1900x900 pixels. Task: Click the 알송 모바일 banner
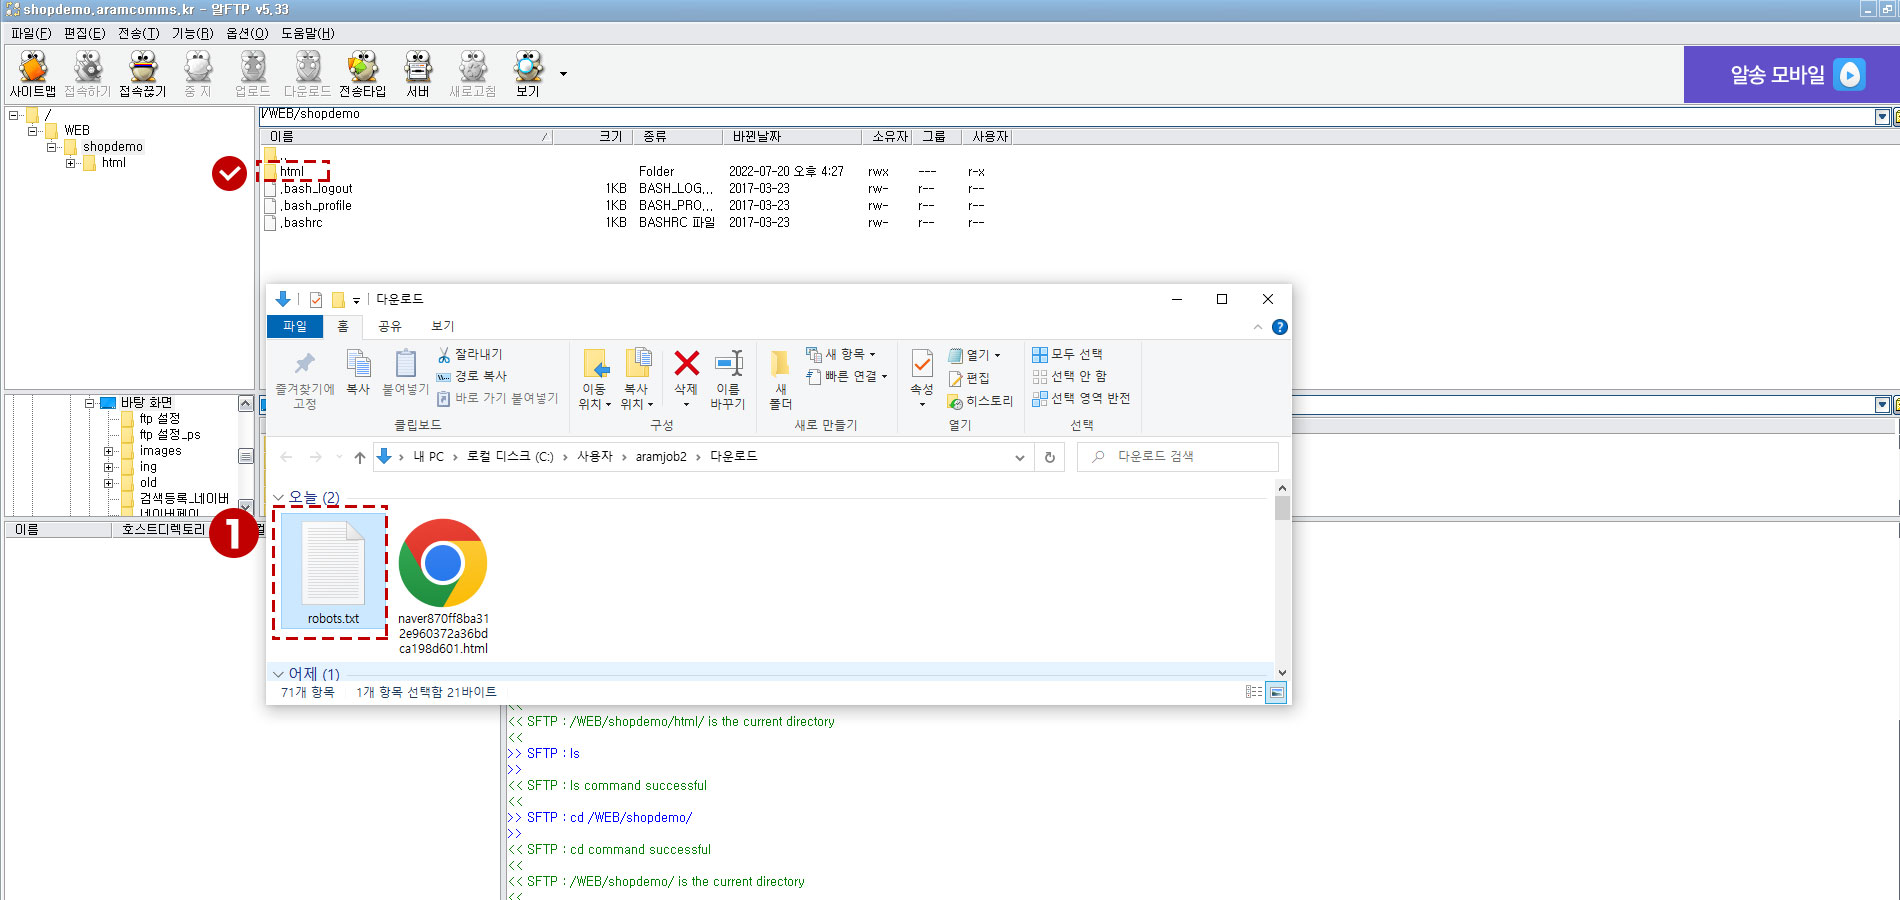(1791, 74)
